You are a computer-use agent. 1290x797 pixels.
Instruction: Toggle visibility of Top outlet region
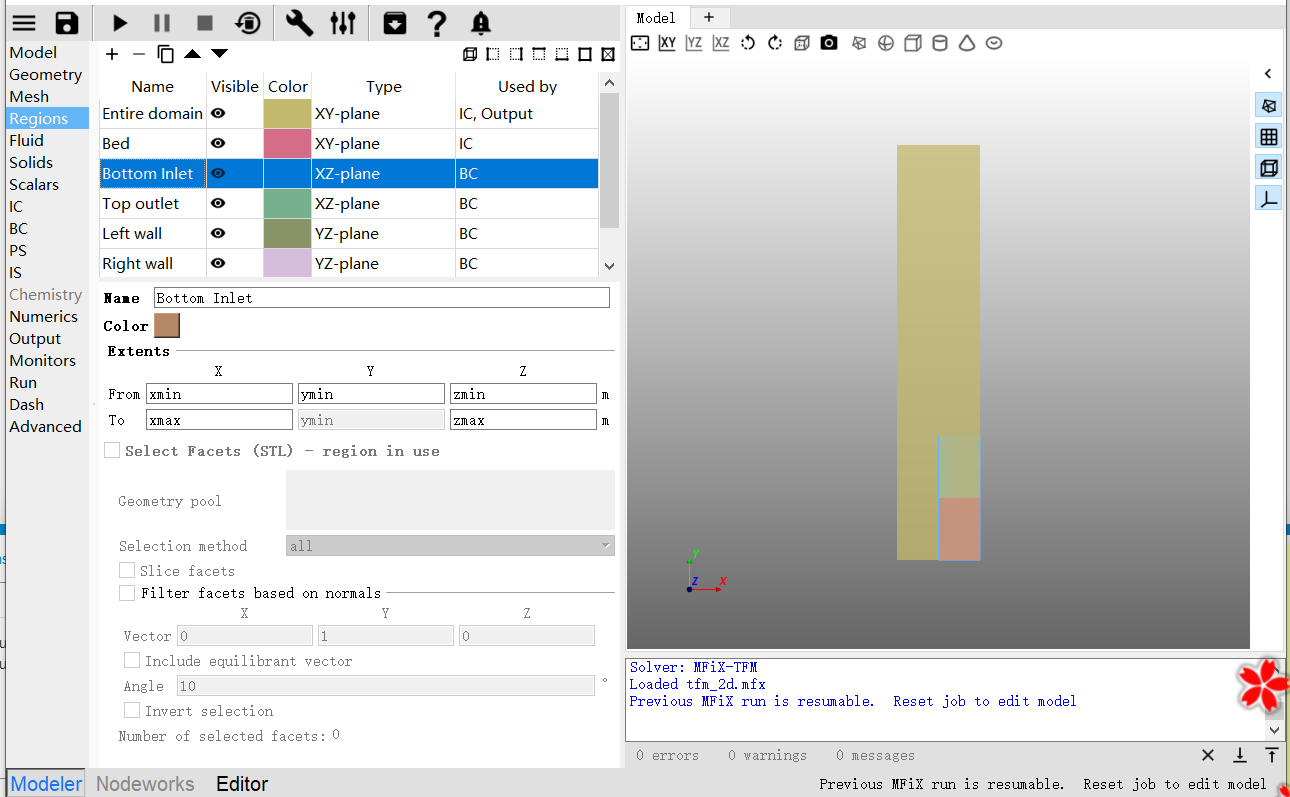tap(218, 204)
